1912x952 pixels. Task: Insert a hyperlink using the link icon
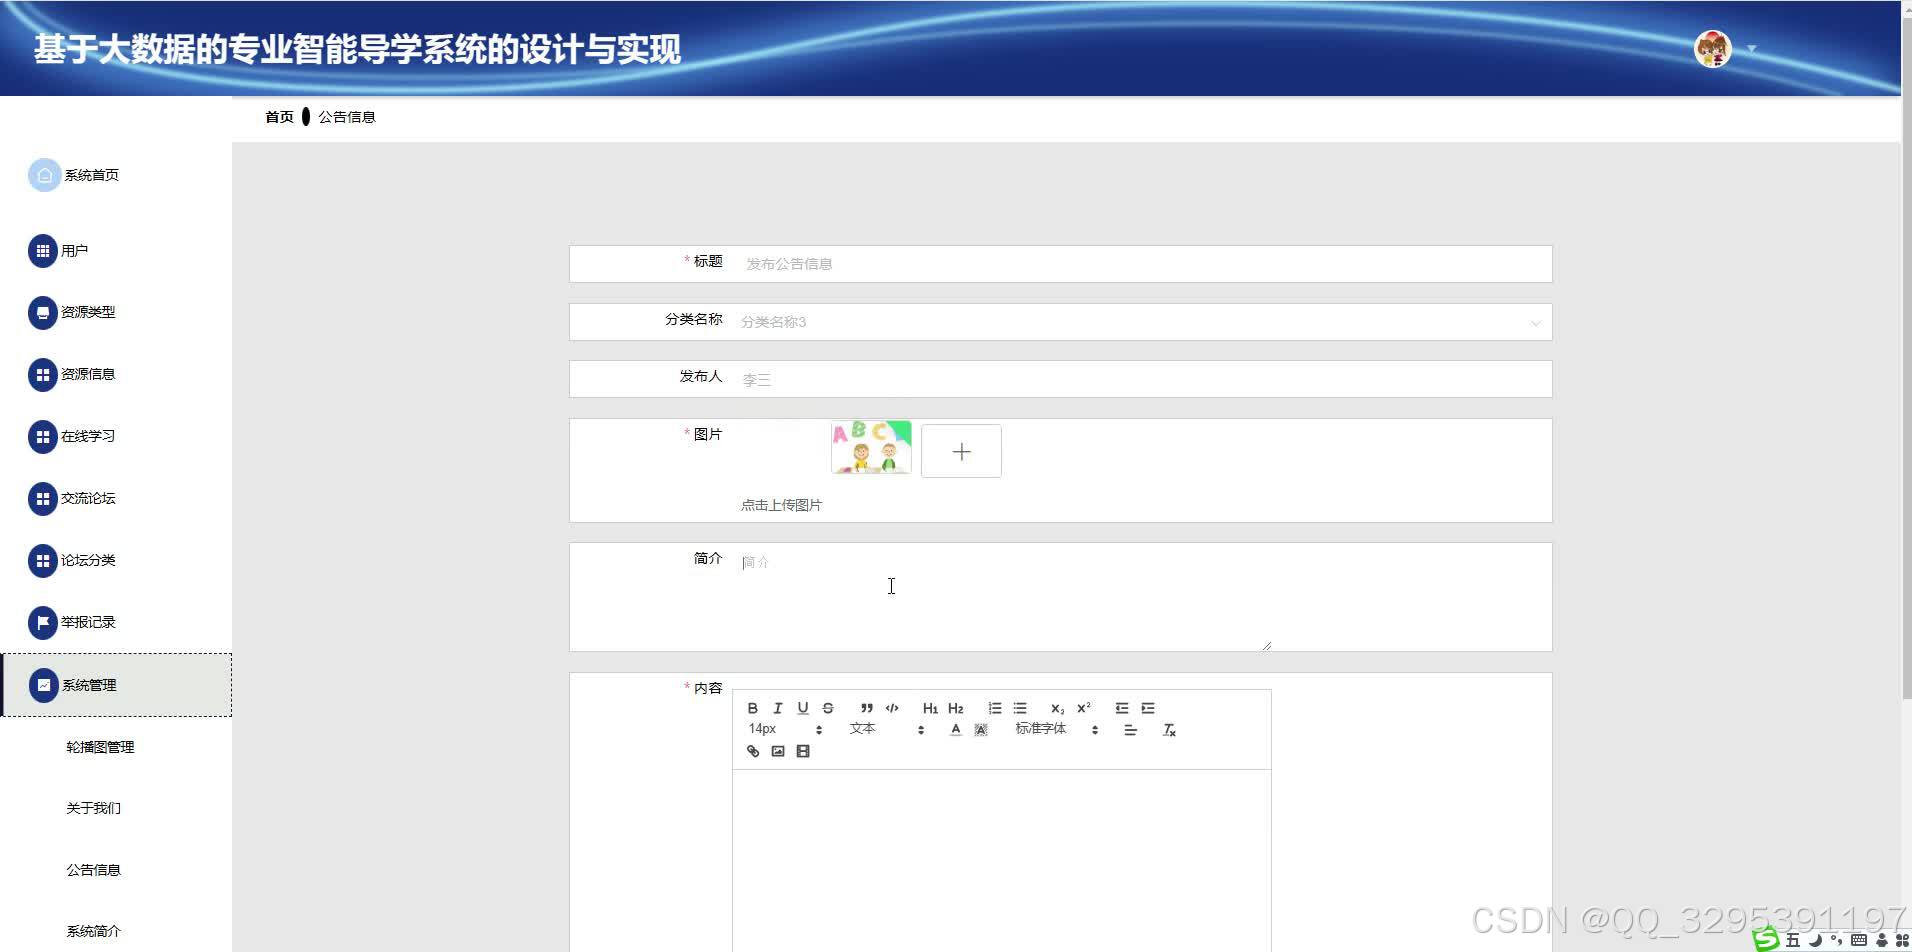pos(753,751)
